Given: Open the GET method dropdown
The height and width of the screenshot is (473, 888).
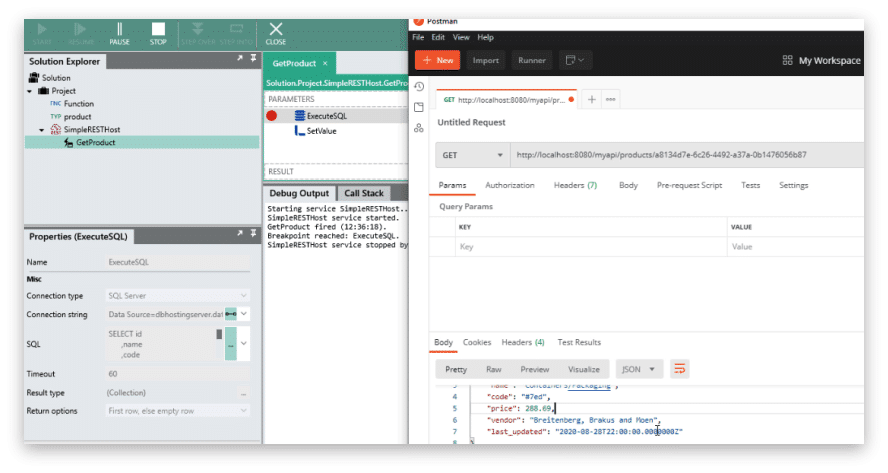Looking at the screenshot, I should (x=472, y=155).
